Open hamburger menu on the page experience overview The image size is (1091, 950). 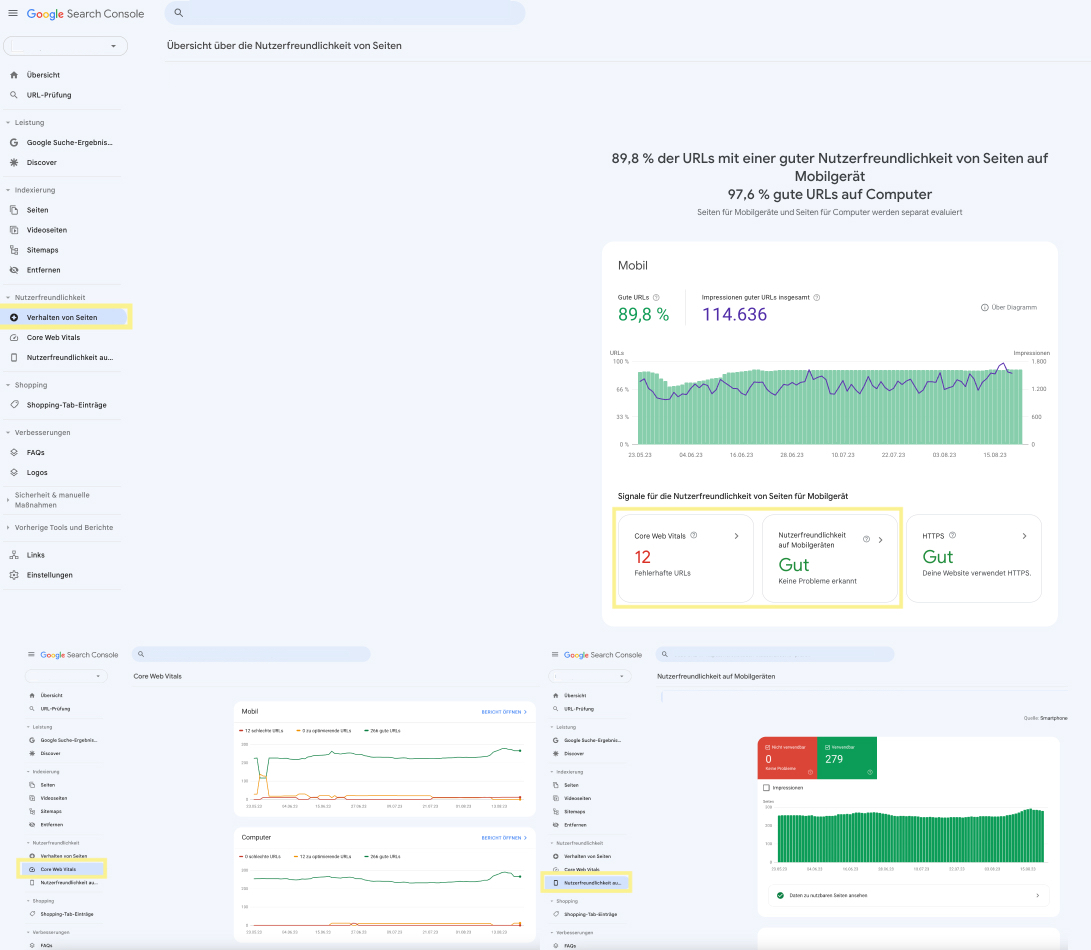click(x=13, y=13)
